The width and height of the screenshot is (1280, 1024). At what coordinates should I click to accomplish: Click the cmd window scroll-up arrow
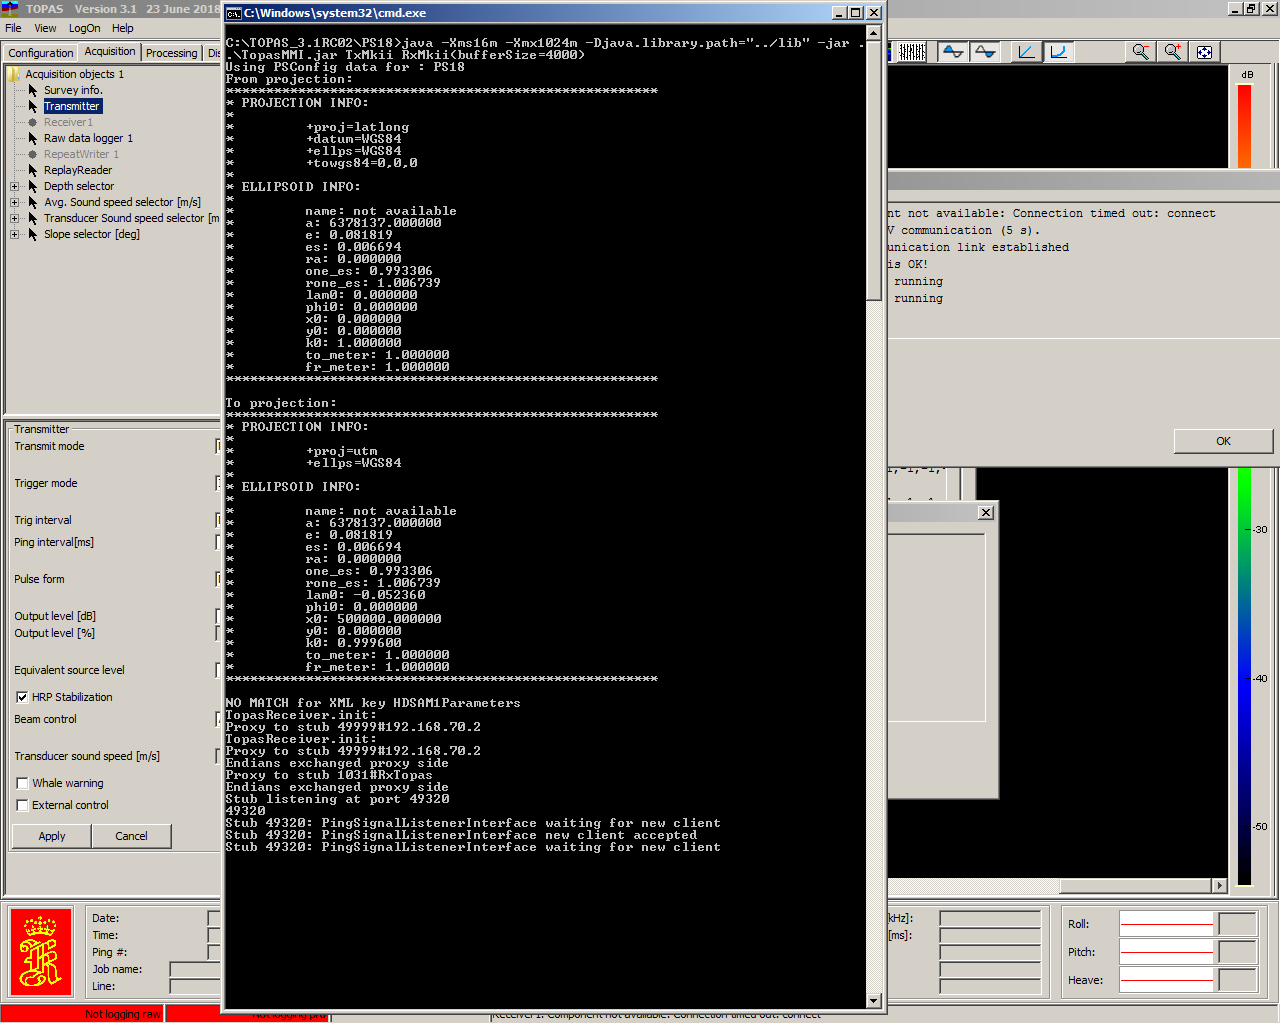873,33
